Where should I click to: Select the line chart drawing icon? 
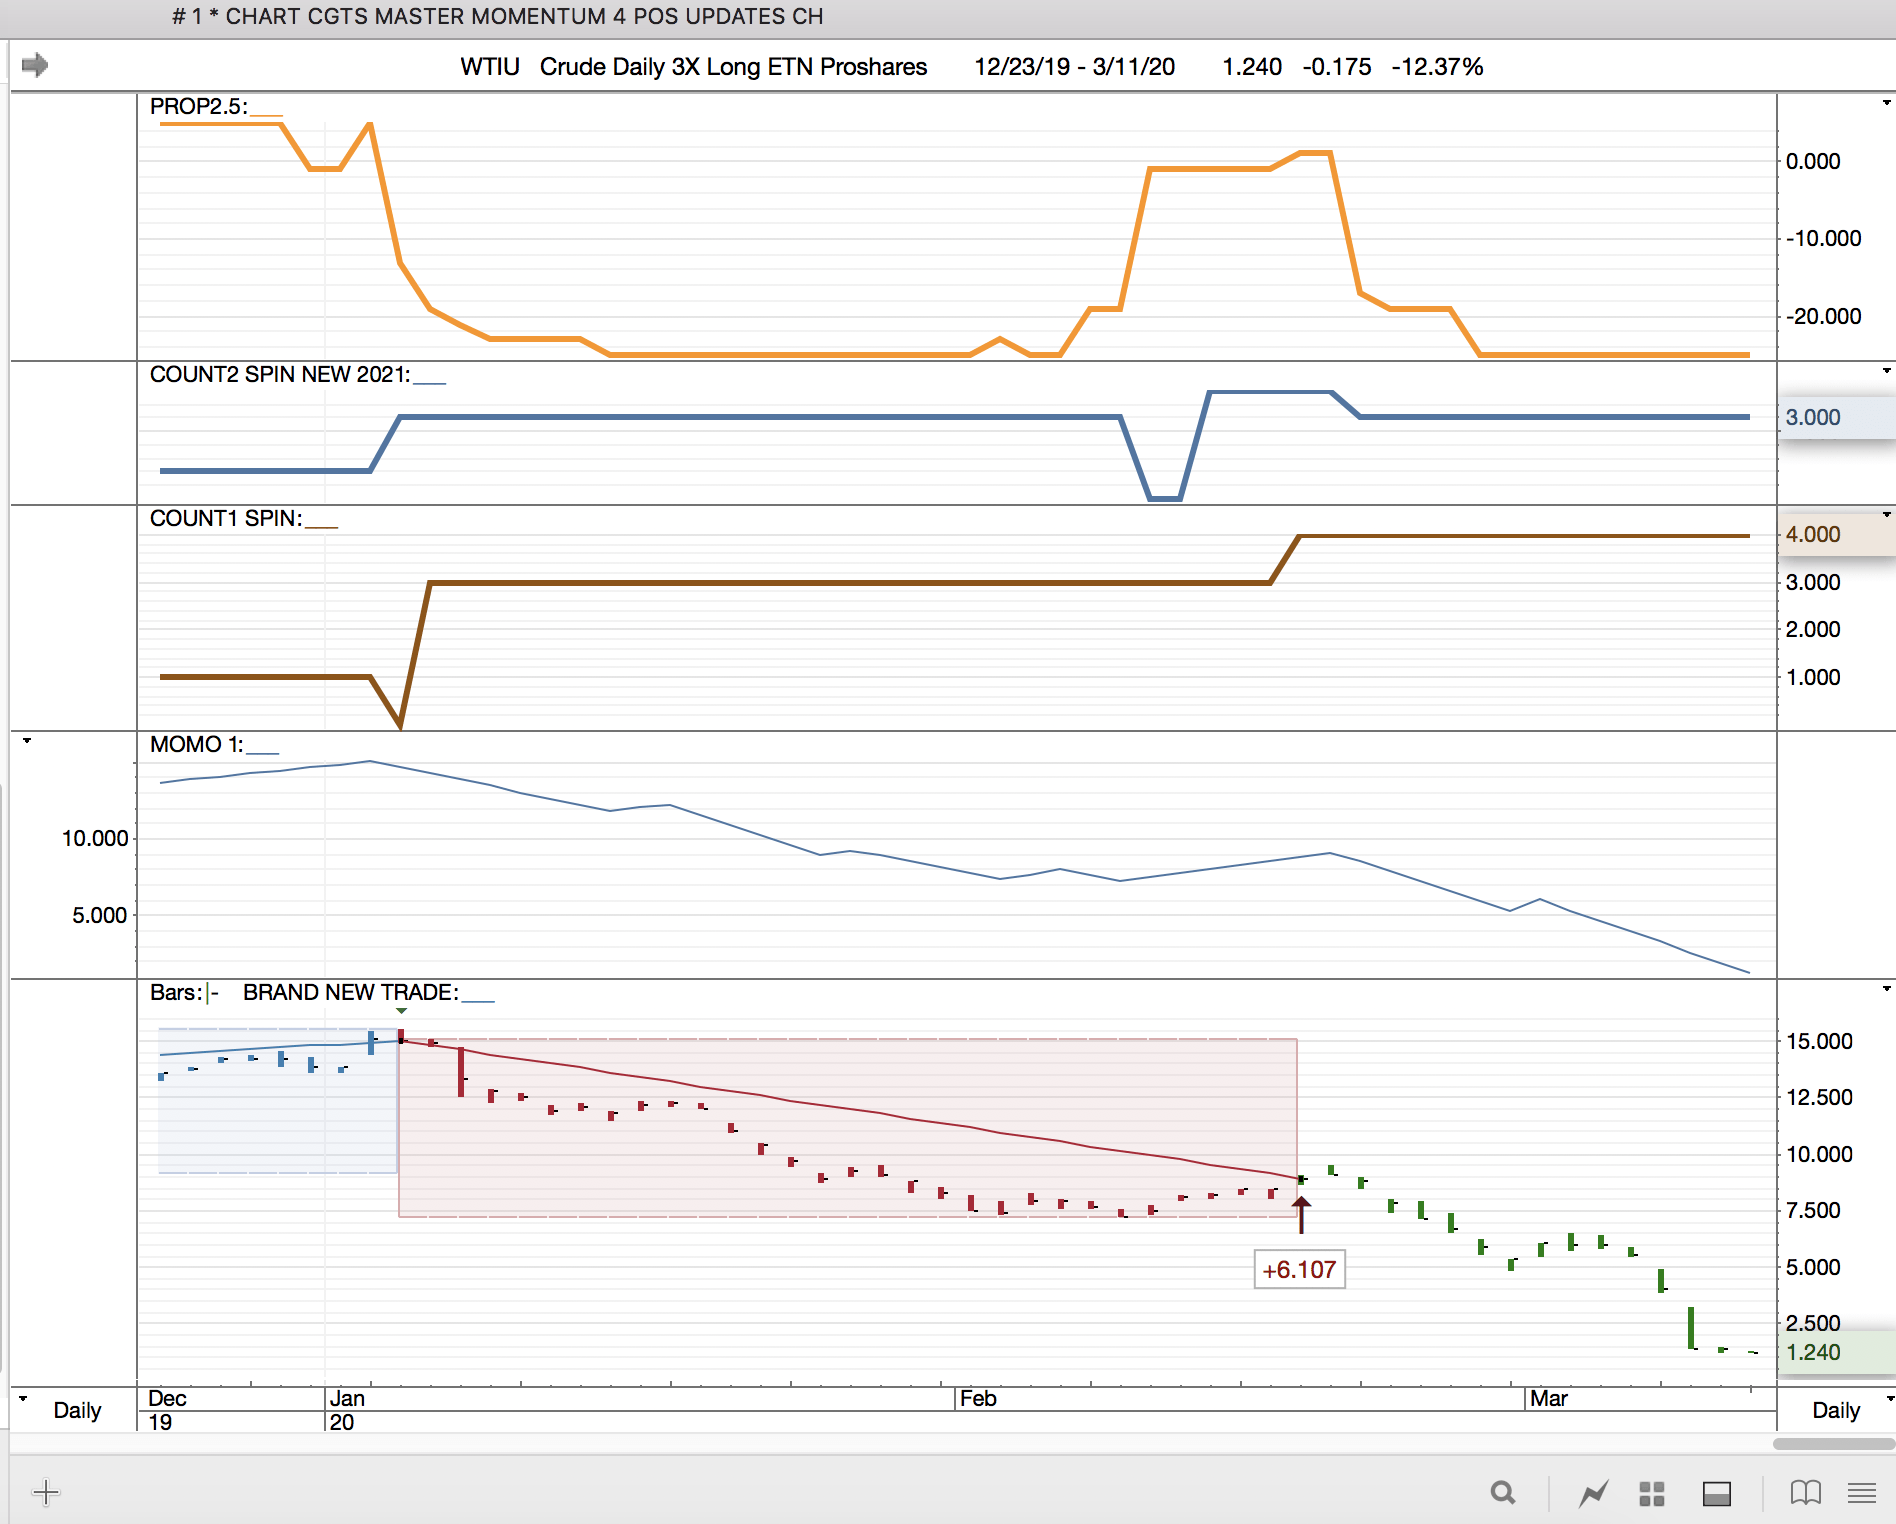1593,1493
